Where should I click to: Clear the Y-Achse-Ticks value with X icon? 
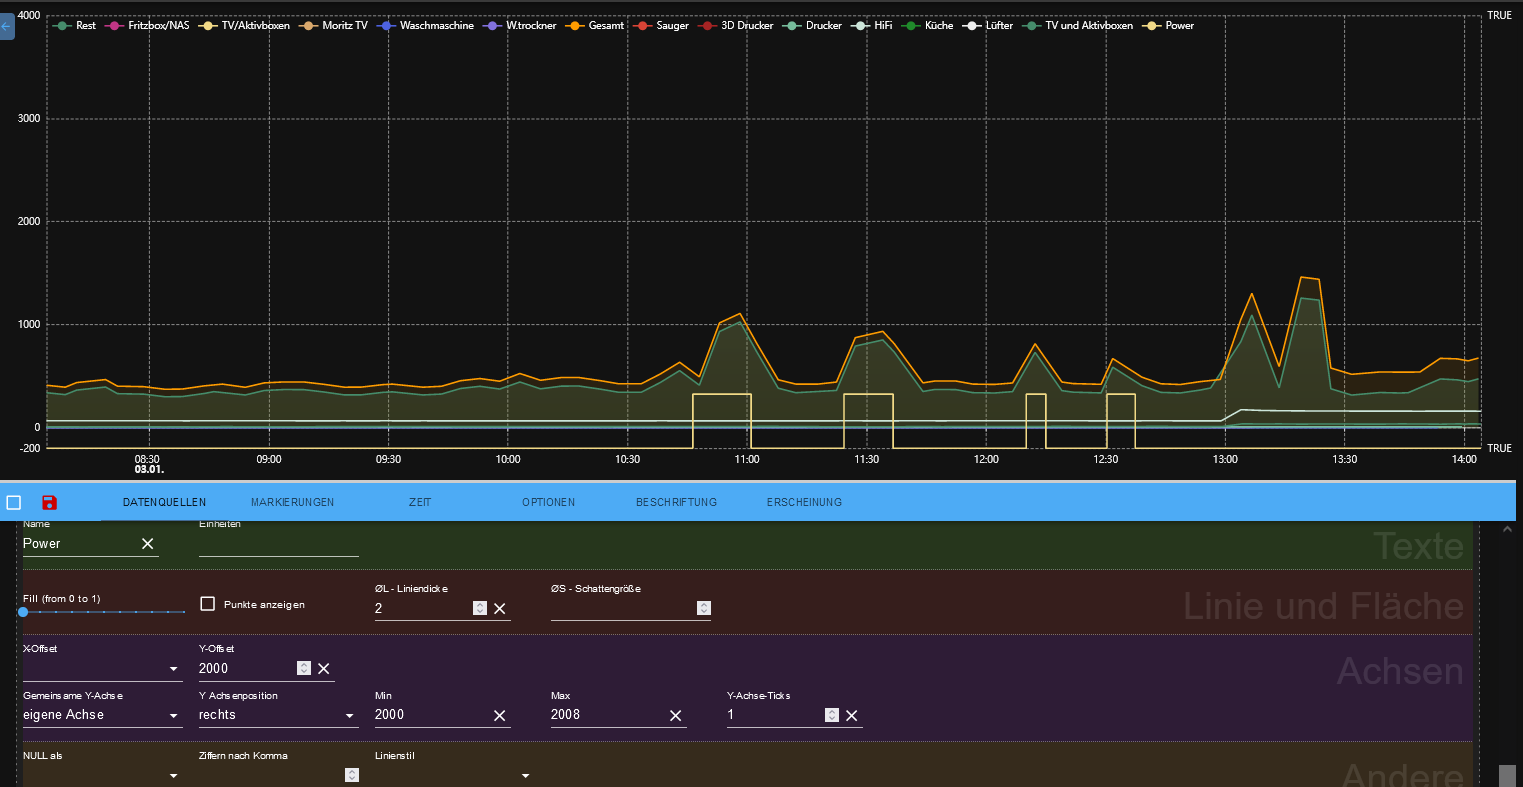click(852, 715)
